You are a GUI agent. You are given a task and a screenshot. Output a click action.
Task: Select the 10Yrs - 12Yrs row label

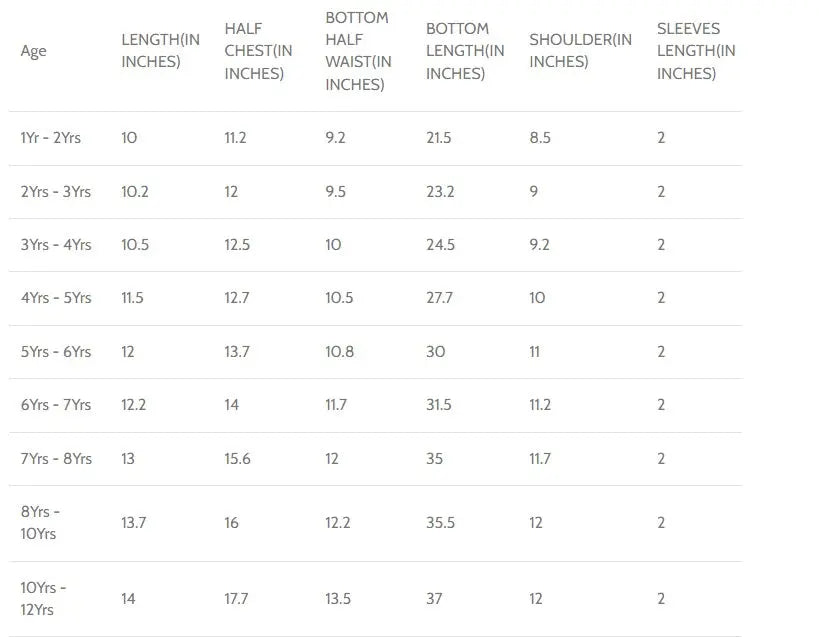43,598
